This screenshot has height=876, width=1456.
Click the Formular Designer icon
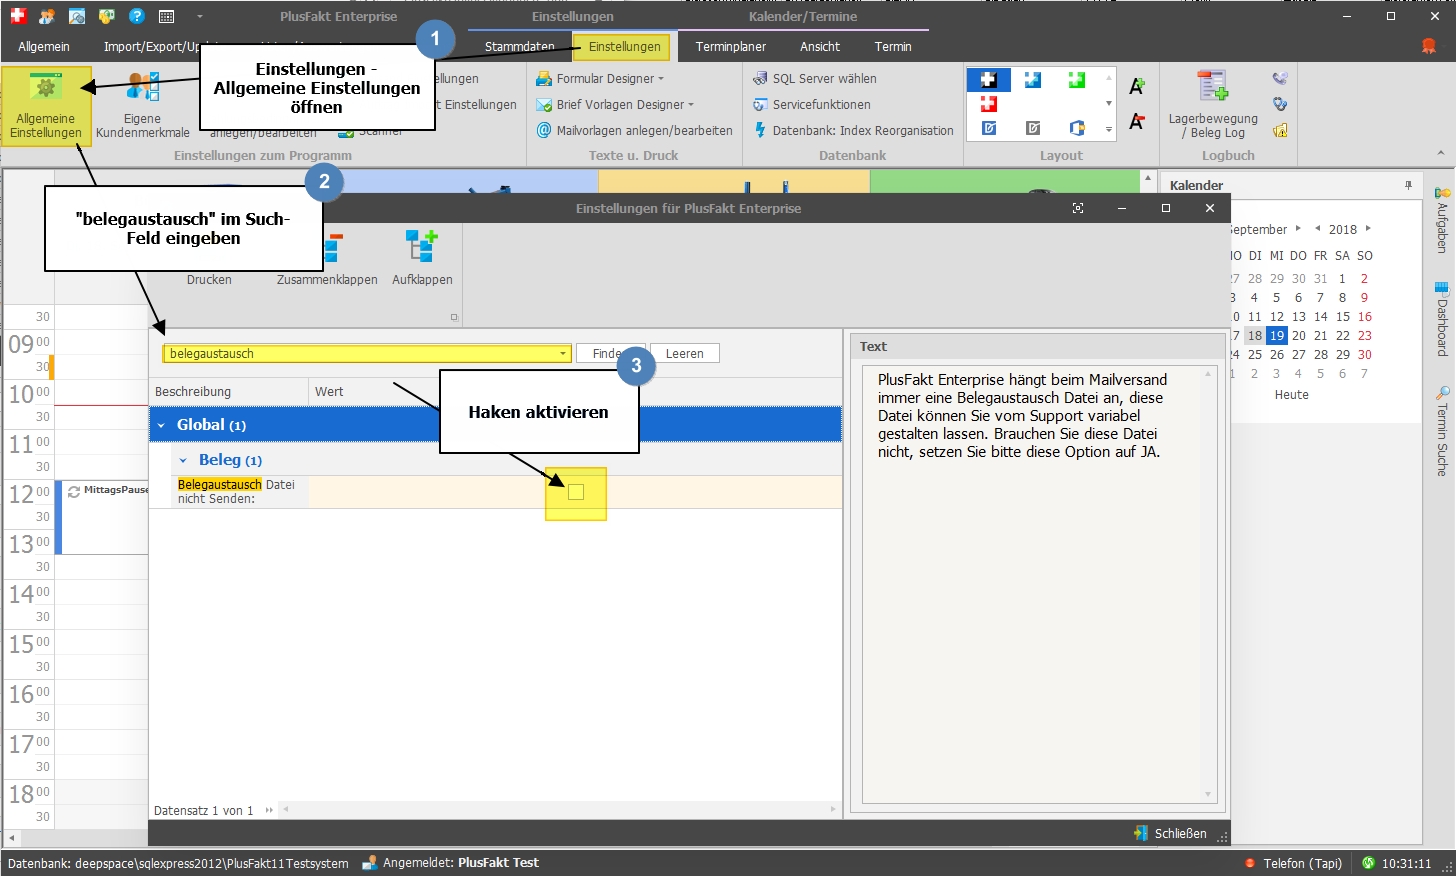544,78
